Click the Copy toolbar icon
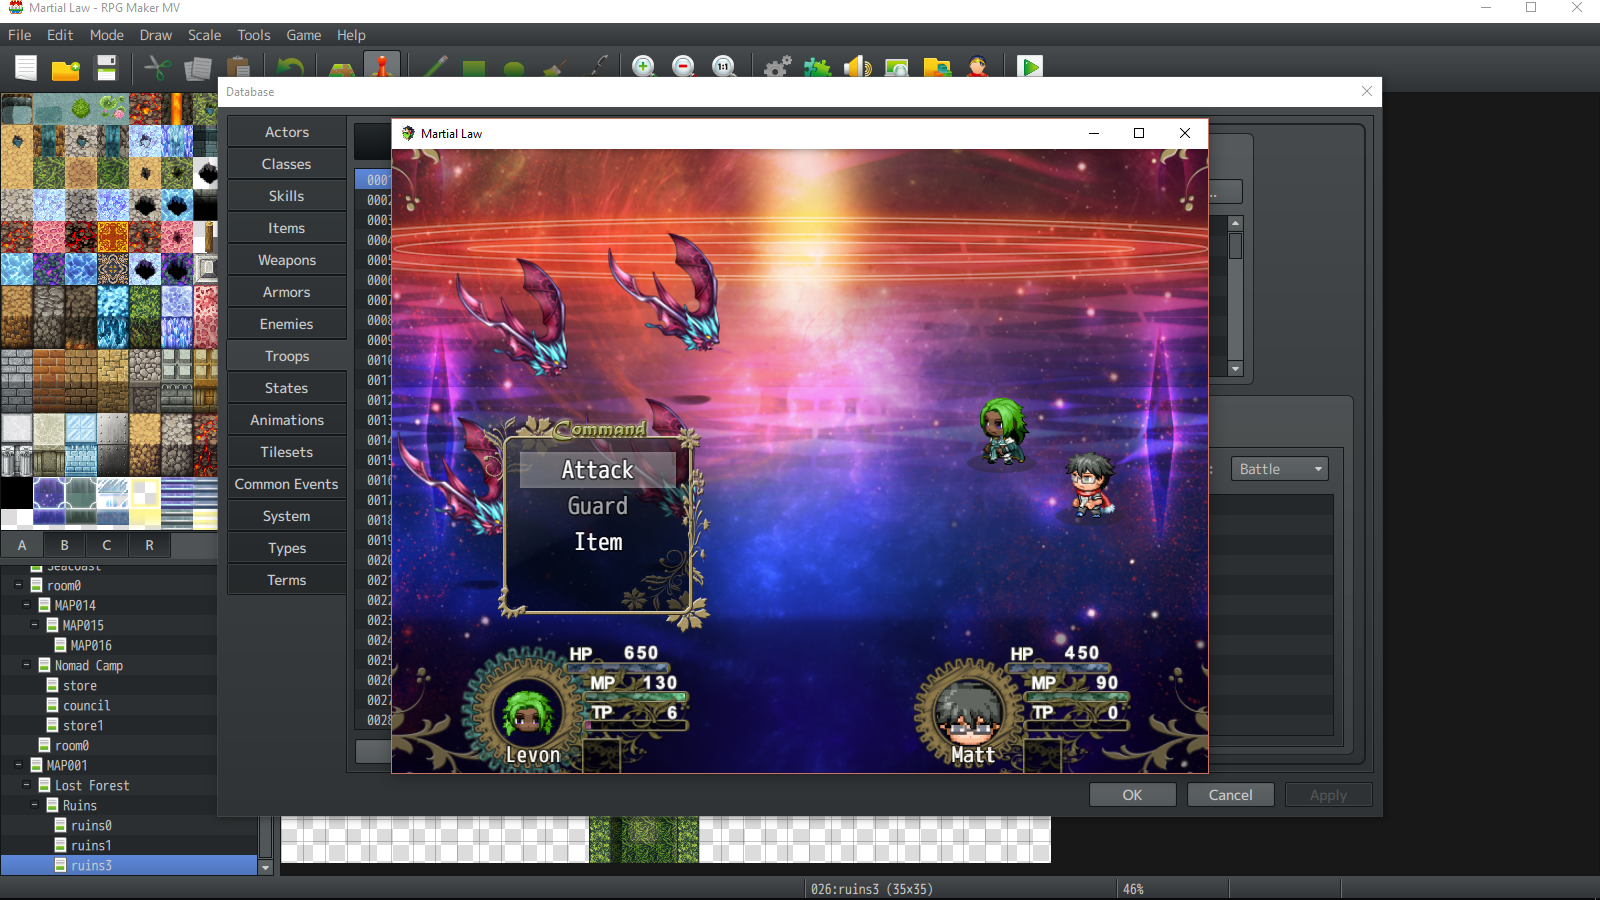Screen dimensions: 1600x900 point(198,68)
